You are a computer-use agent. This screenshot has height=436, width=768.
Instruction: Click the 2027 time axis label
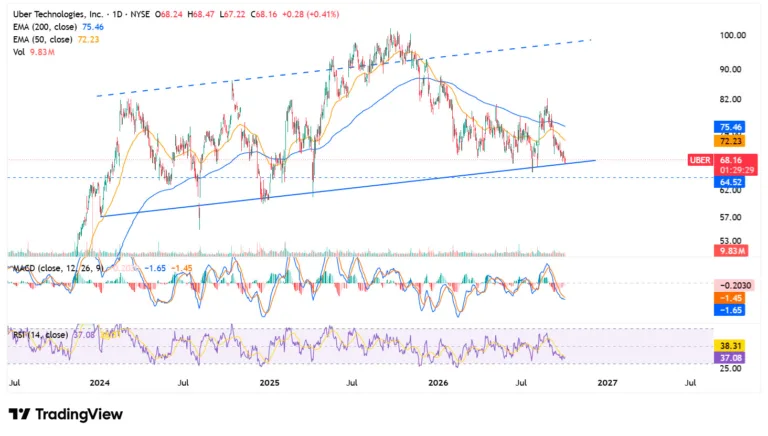607,383
